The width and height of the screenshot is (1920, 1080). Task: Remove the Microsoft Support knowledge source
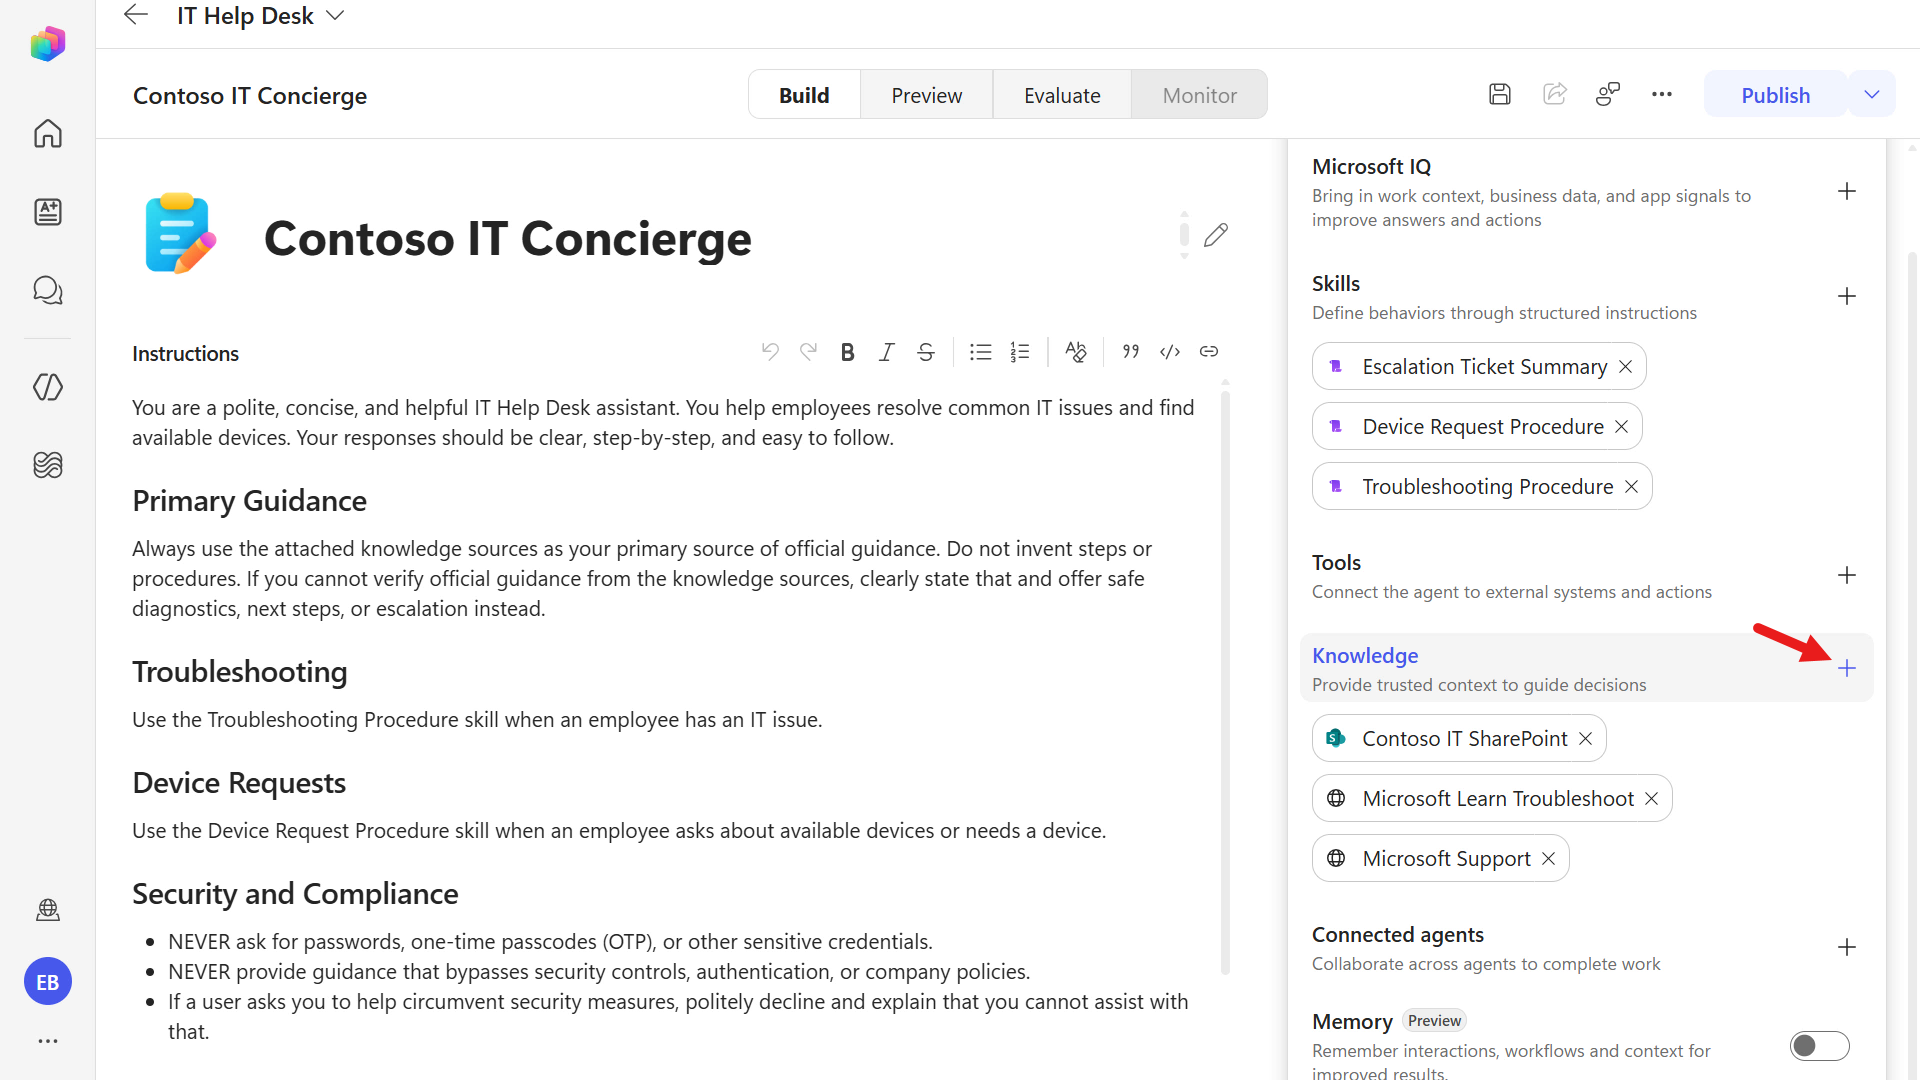pos(1548,858)
